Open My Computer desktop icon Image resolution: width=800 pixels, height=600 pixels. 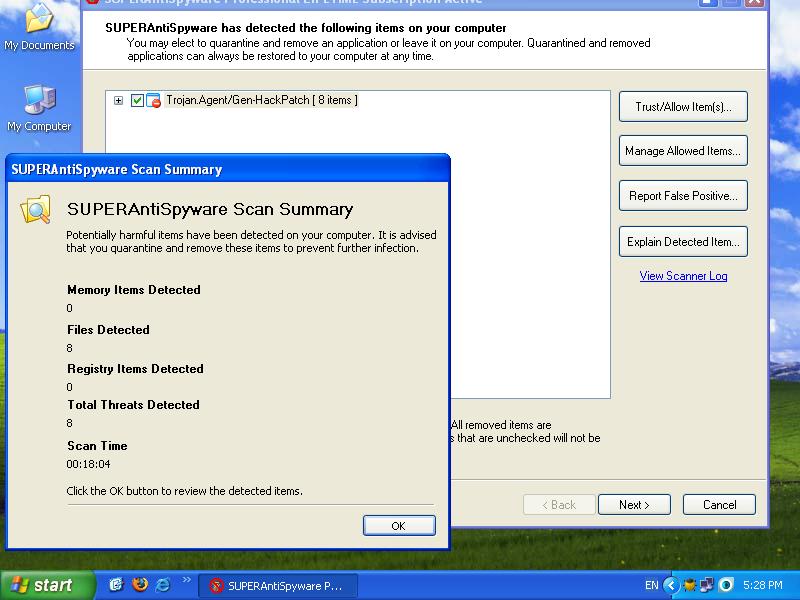click(39, 108)
